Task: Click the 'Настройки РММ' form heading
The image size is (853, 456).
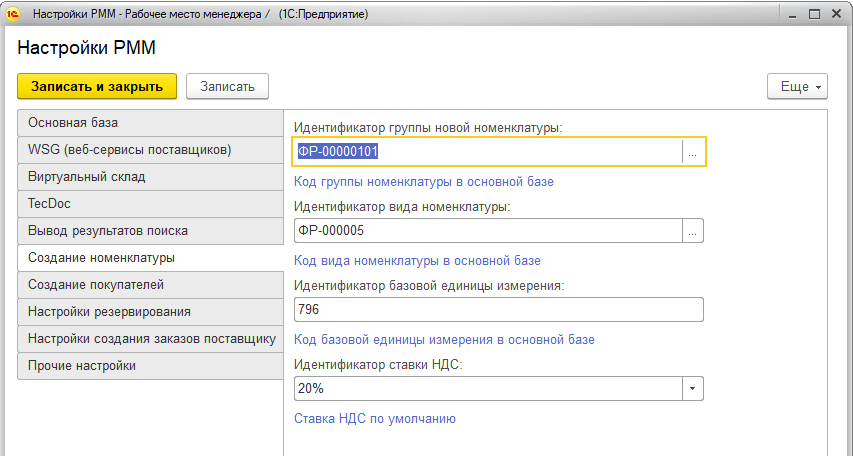Action: tap(86, 48)
